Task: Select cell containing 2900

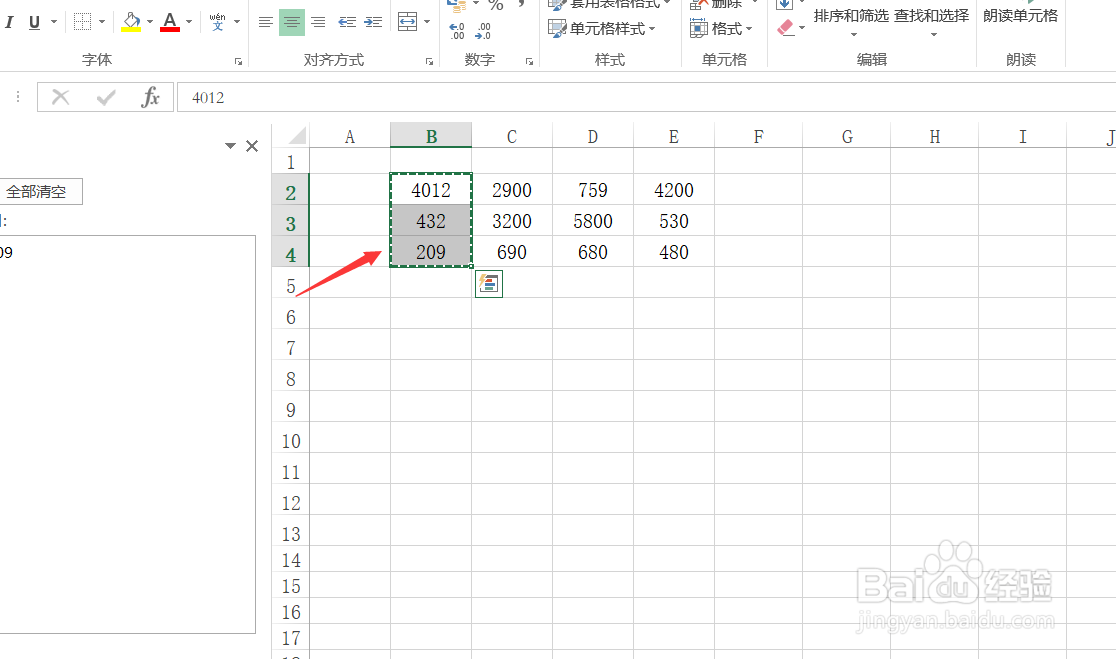Action: click(x=512, y=190)
